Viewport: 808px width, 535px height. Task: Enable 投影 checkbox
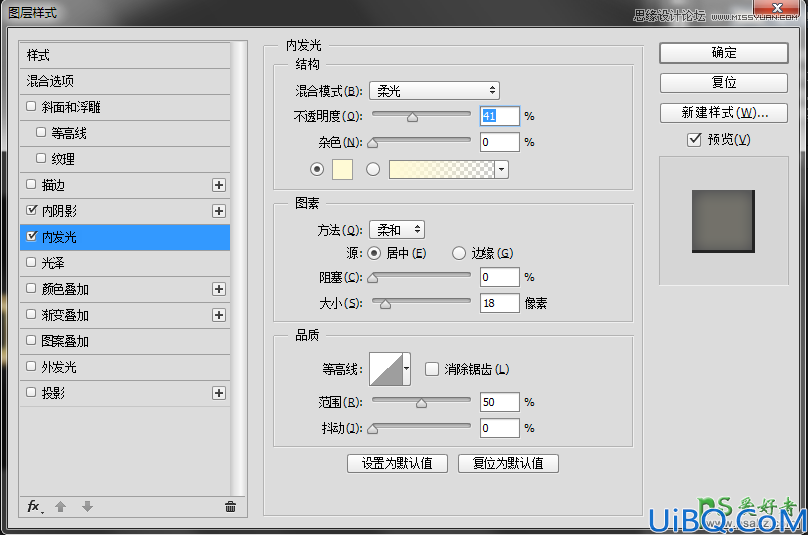(31, 392)
